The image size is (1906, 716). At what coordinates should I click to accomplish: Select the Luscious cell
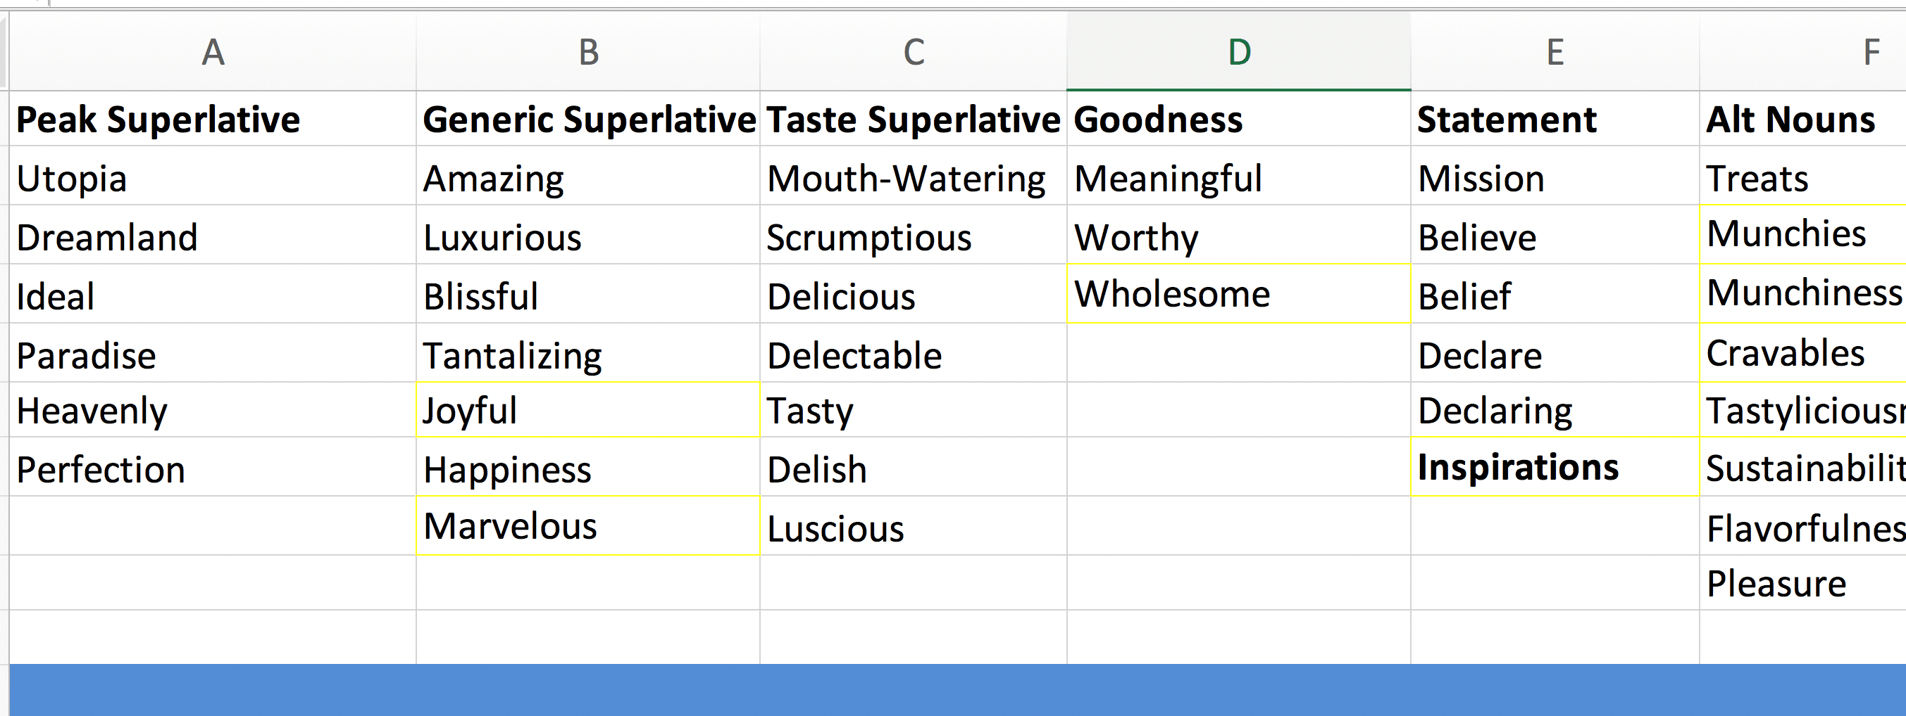click(x=913, y=527)
